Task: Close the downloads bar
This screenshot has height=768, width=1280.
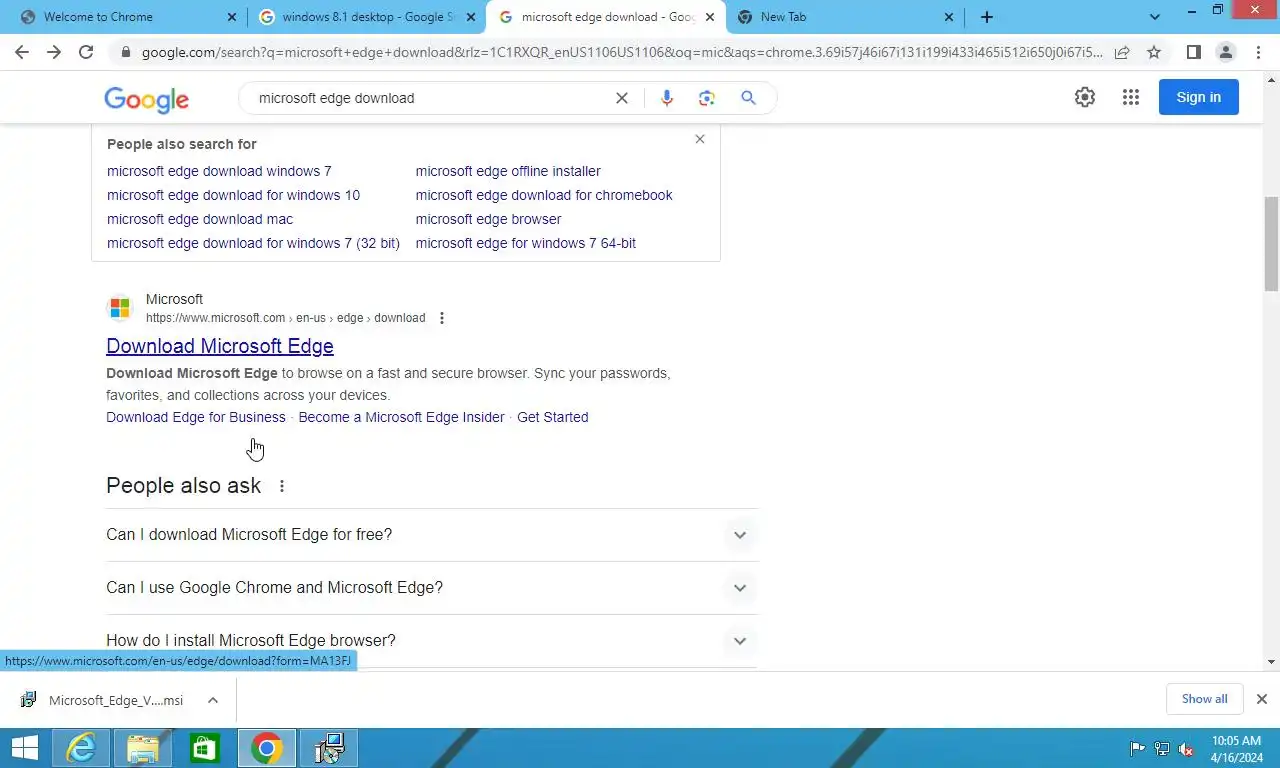Action: click(x=1262, y=699)
